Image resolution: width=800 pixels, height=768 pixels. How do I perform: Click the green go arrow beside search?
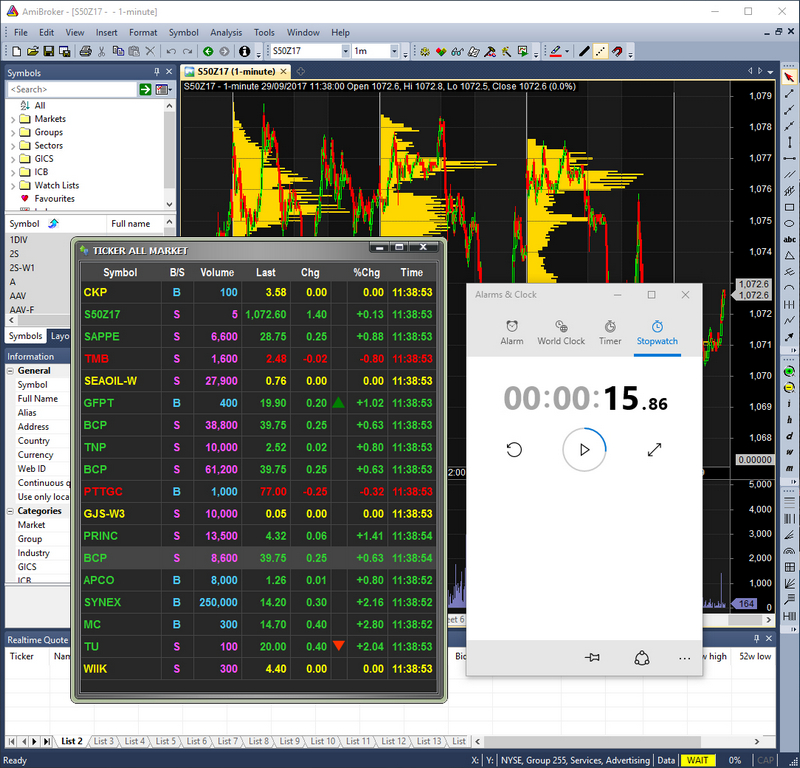coord(145,90)
